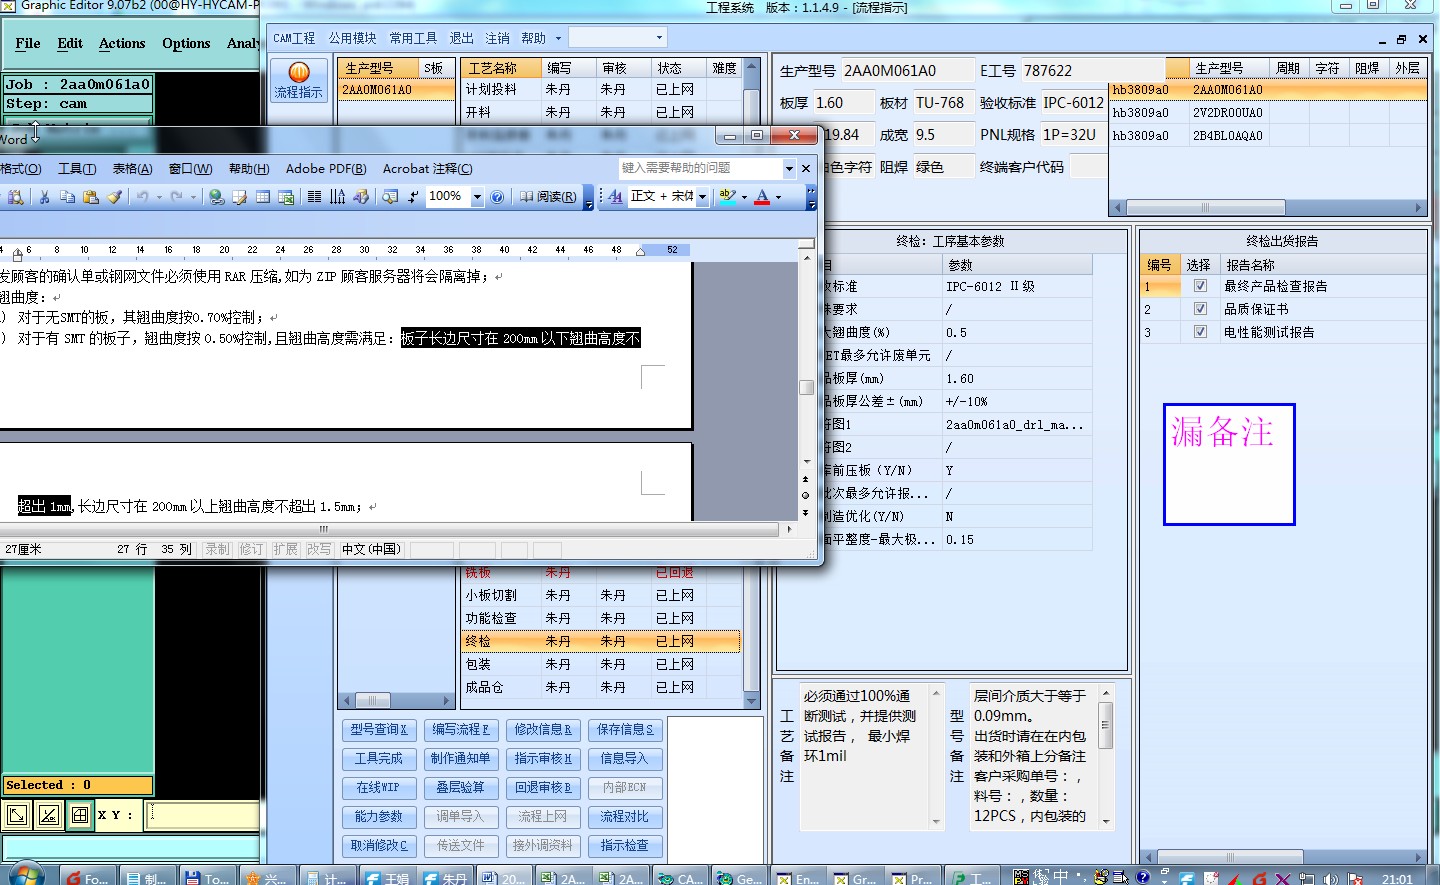Viewport: 1440px width, 885px height.
Task: Open 表格(A) menu in Word
Action: click(132, 168)
